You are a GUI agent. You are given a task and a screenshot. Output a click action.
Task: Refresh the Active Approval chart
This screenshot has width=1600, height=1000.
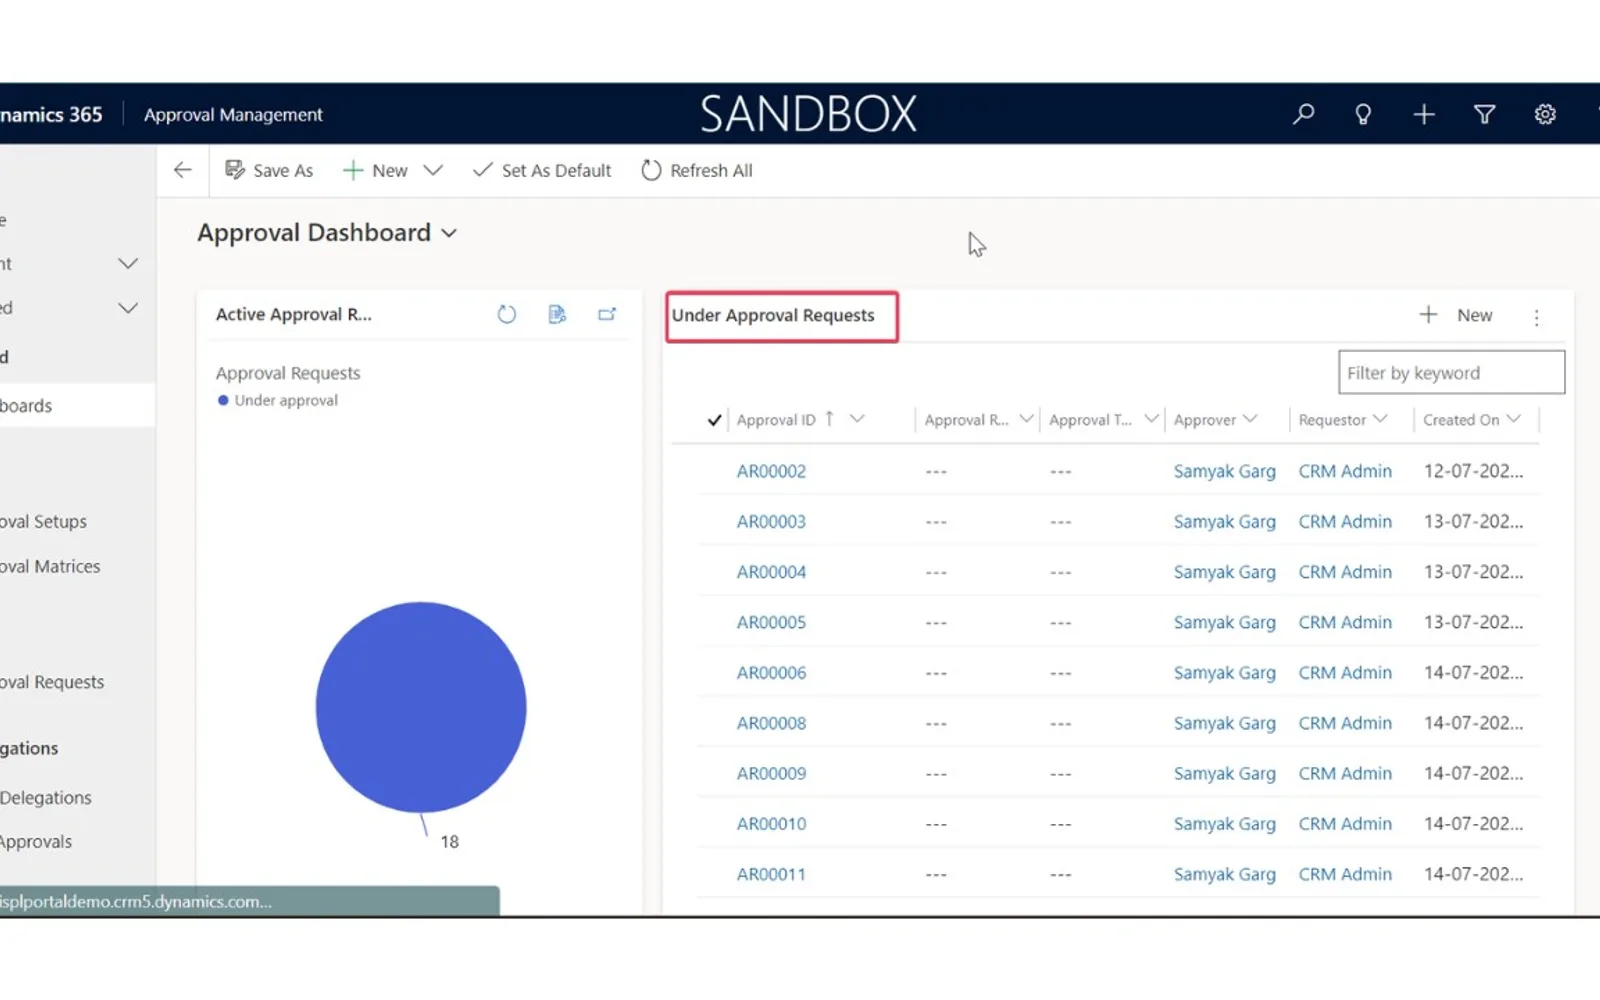pyautogui.click(x=507, y=314)
